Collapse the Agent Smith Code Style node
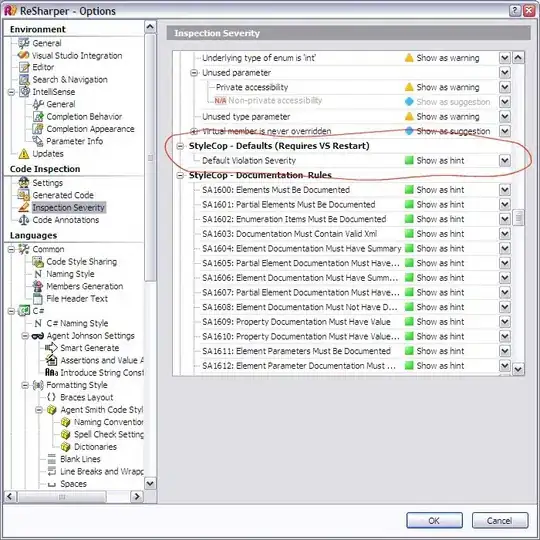Viewport: 540px width, 540px height. click(39, 410)
